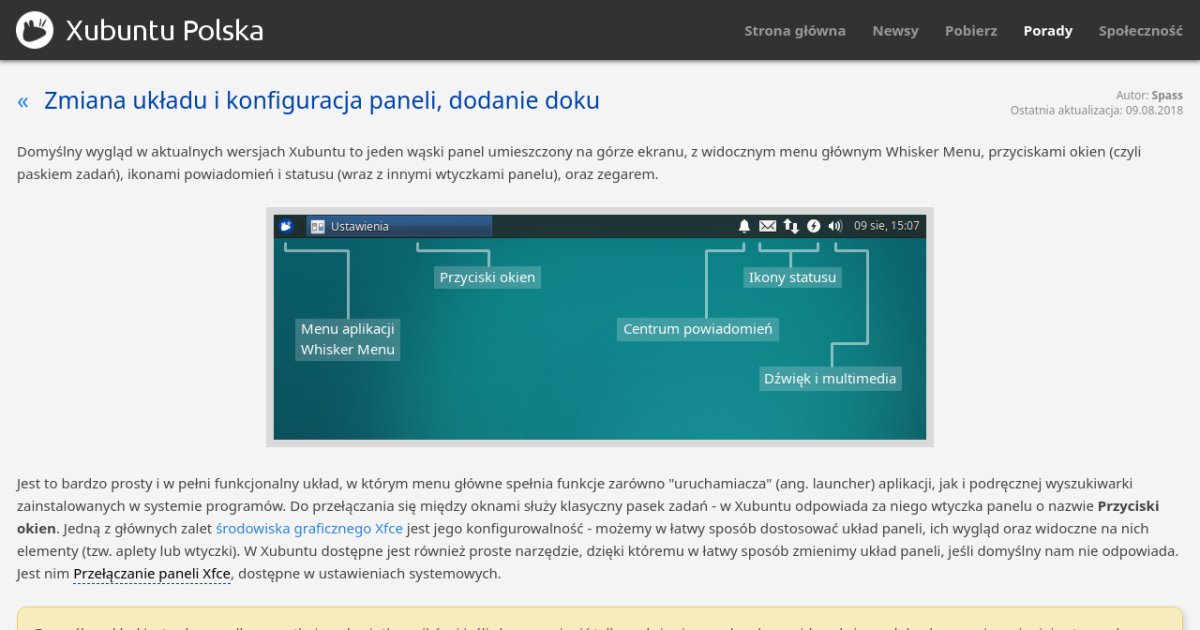Navigate to the Pobierz page
Screen dimensions: 1200x630
(x=970, y=30)
